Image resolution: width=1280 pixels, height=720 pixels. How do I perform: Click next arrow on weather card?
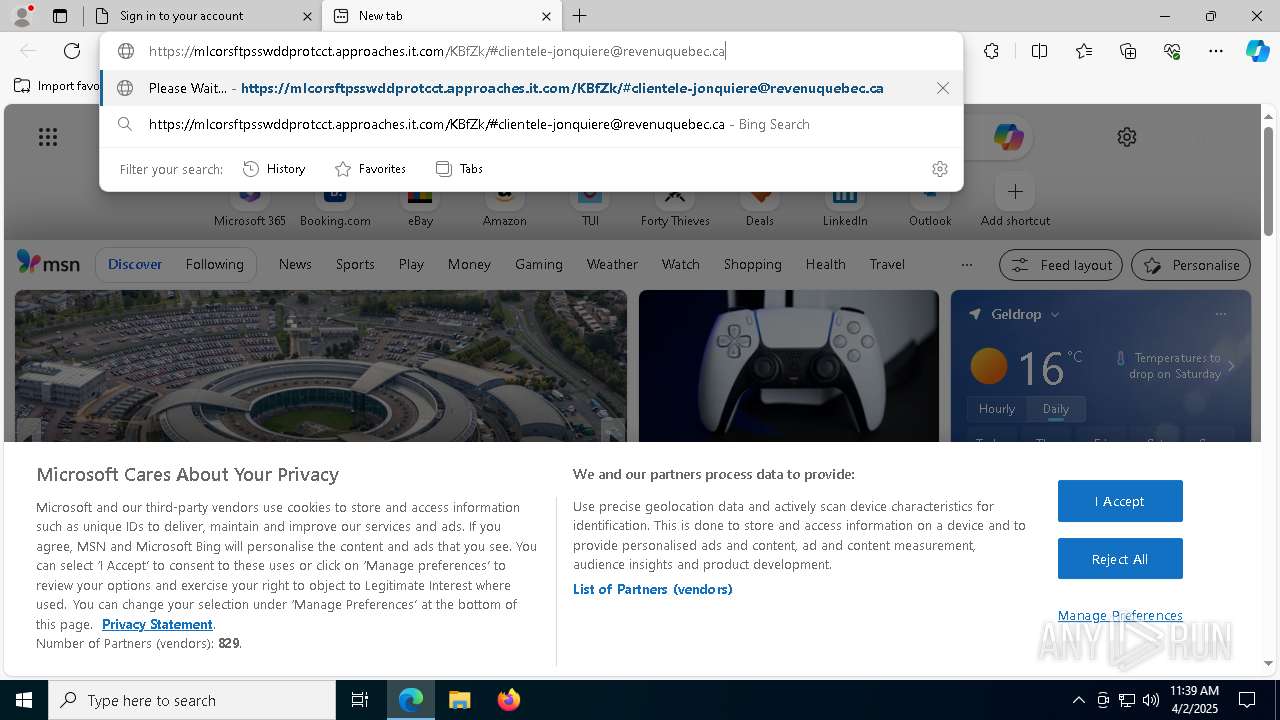(x=1231, y=366)
